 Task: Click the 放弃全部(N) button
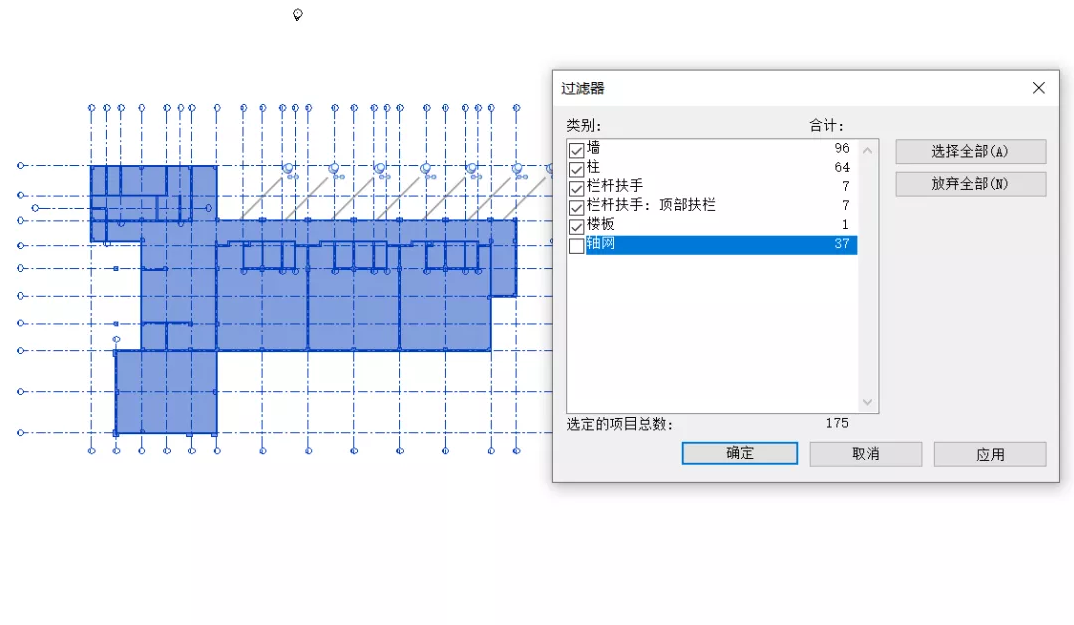[x=969, y=184]
